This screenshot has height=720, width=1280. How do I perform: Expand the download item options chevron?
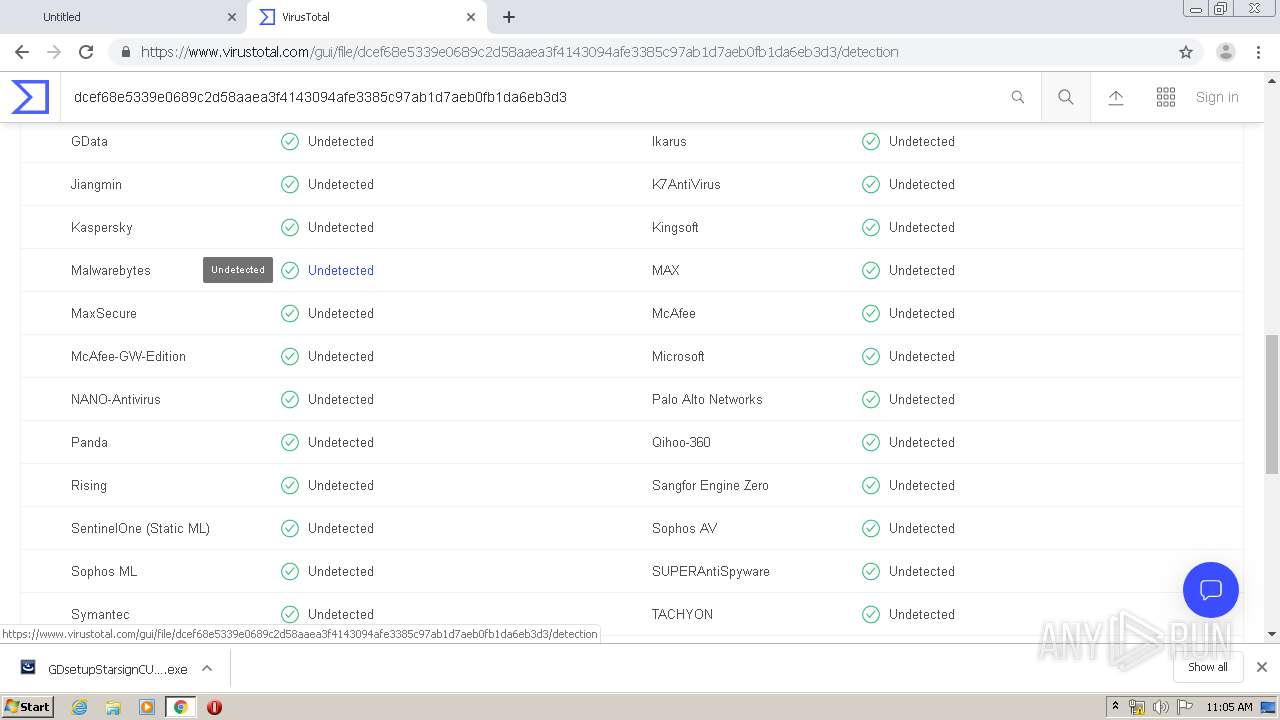click(x=207, y=668)
